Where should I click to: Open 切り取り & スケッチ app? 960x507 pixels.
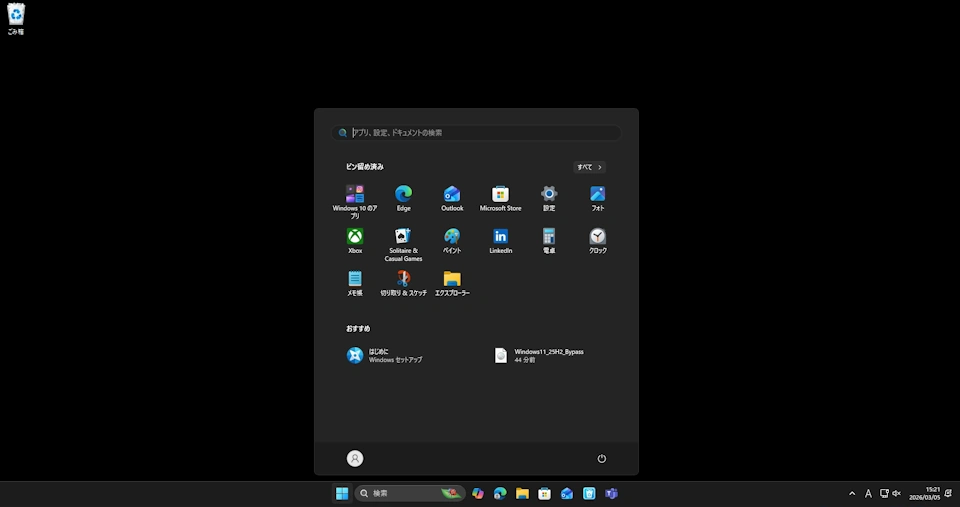point(403,284)
